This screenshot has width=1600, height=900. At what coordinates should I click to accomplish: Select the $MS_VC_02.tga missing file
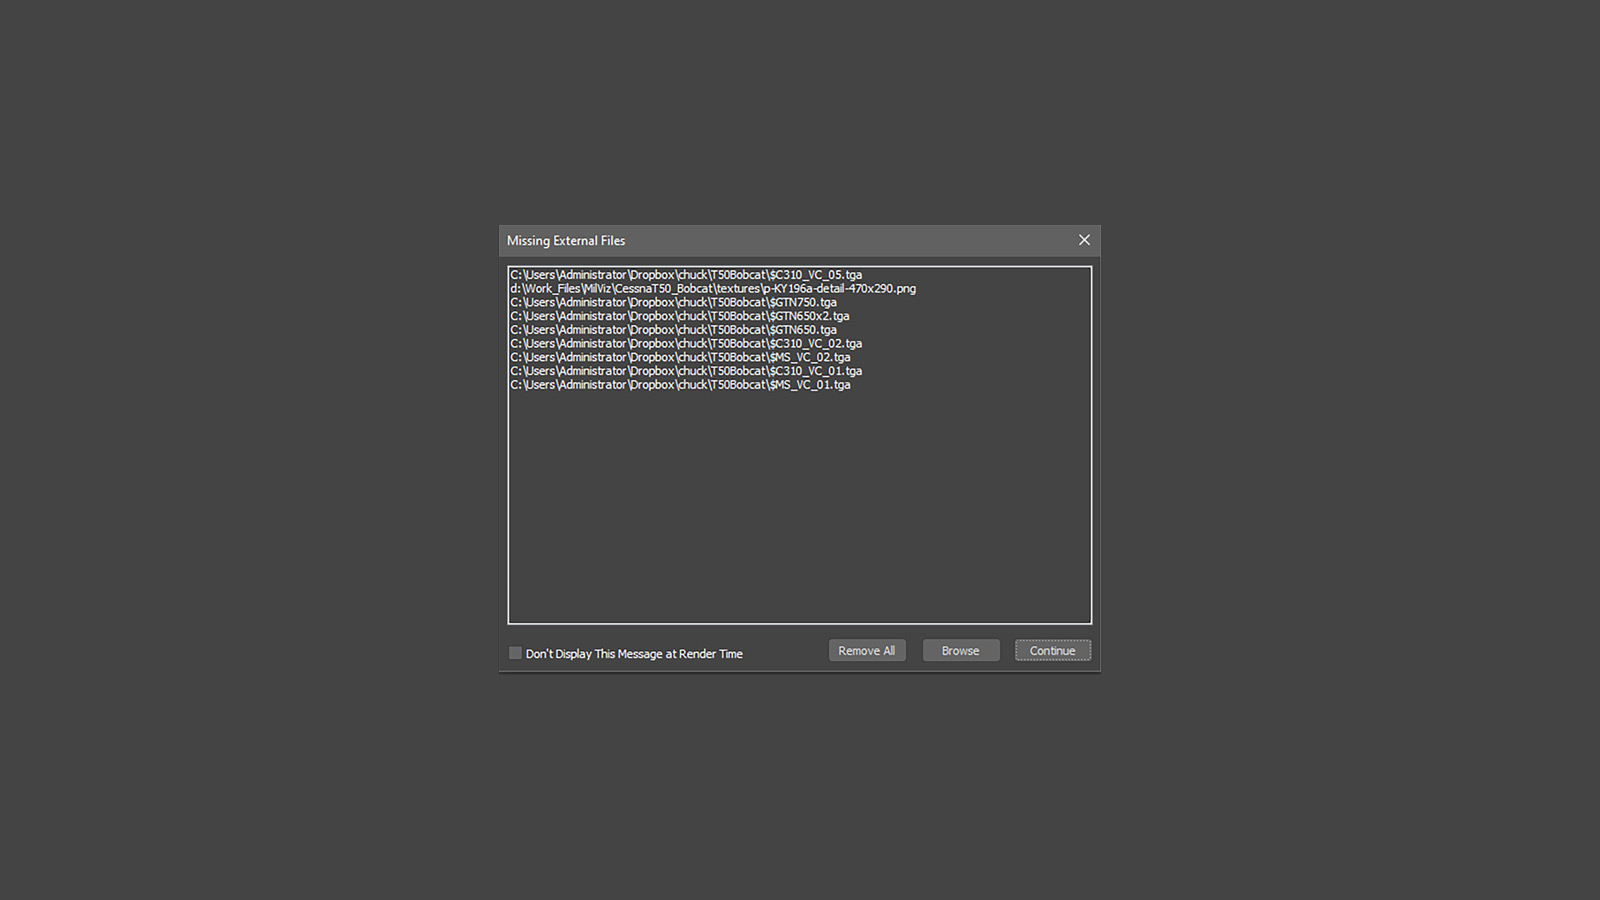point(680,357)
